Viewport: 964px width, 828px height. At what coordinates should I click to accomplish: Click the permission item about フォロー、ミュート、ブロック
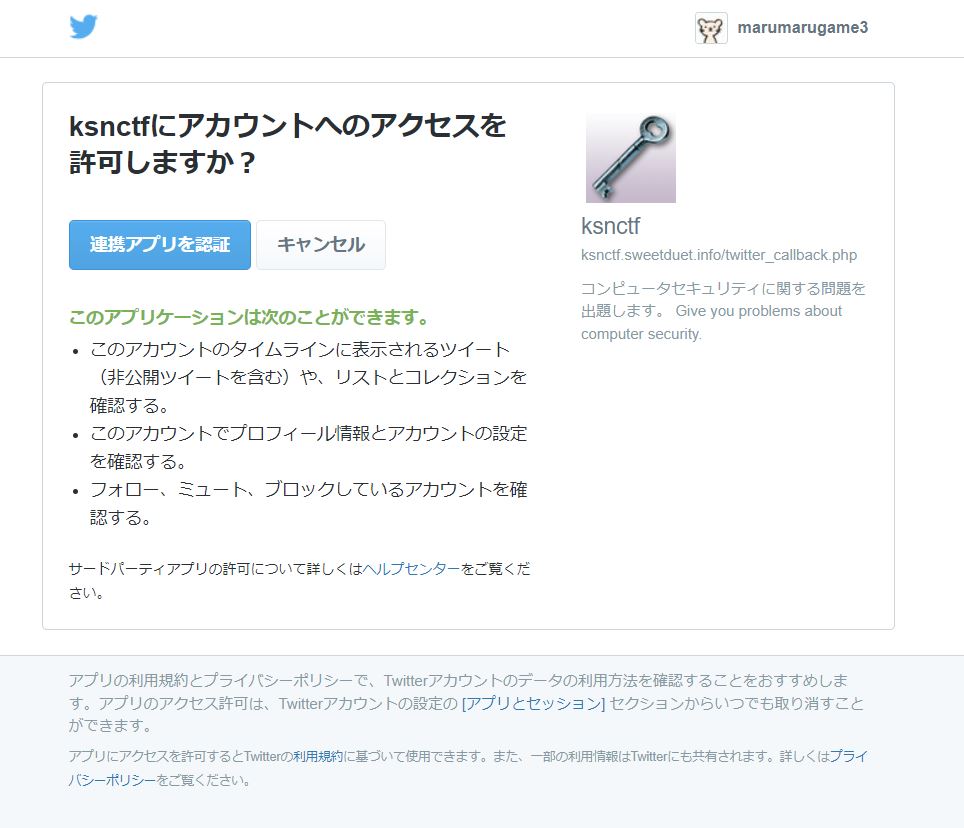point(309,503)
